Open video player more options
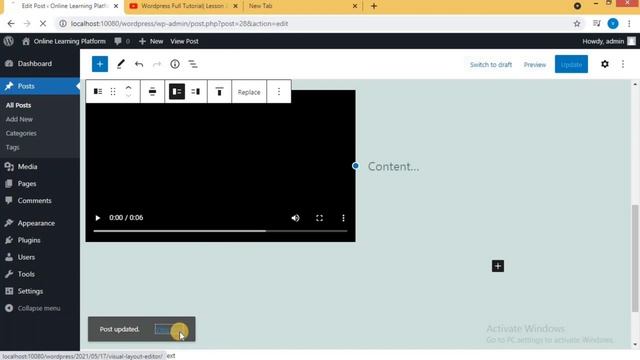The image size is (640, 360). point(343,218)
